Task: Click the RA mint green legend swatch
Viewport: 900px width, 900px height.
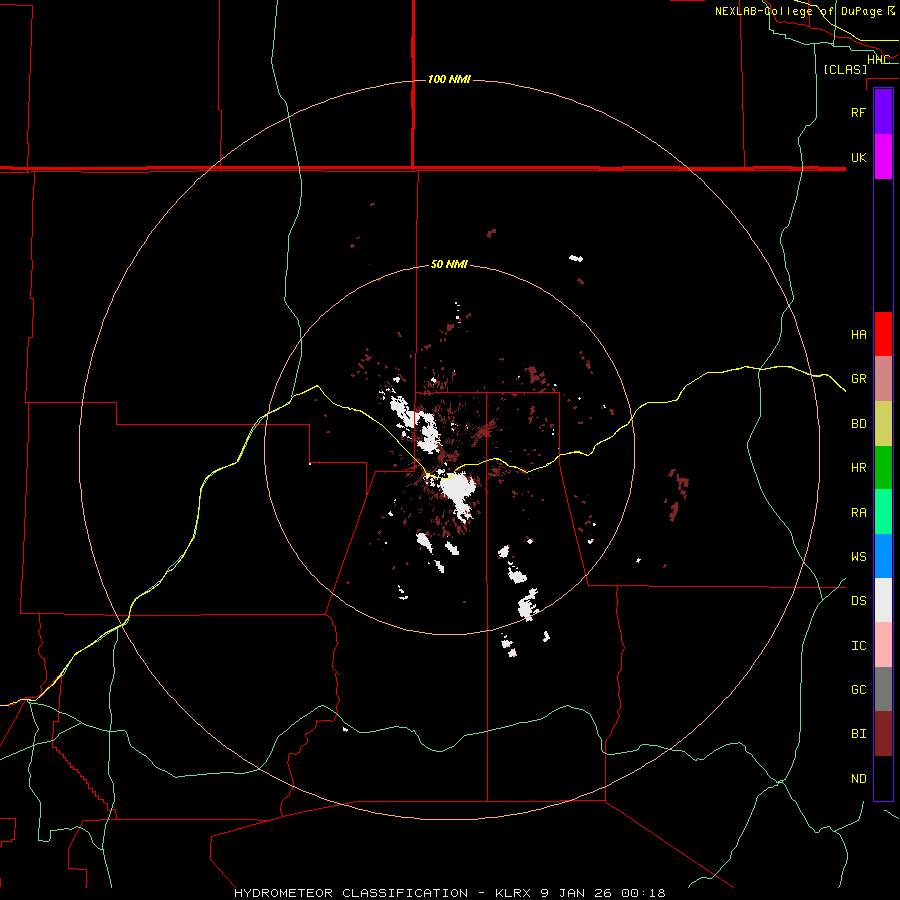Action: [x=883, y=512]
